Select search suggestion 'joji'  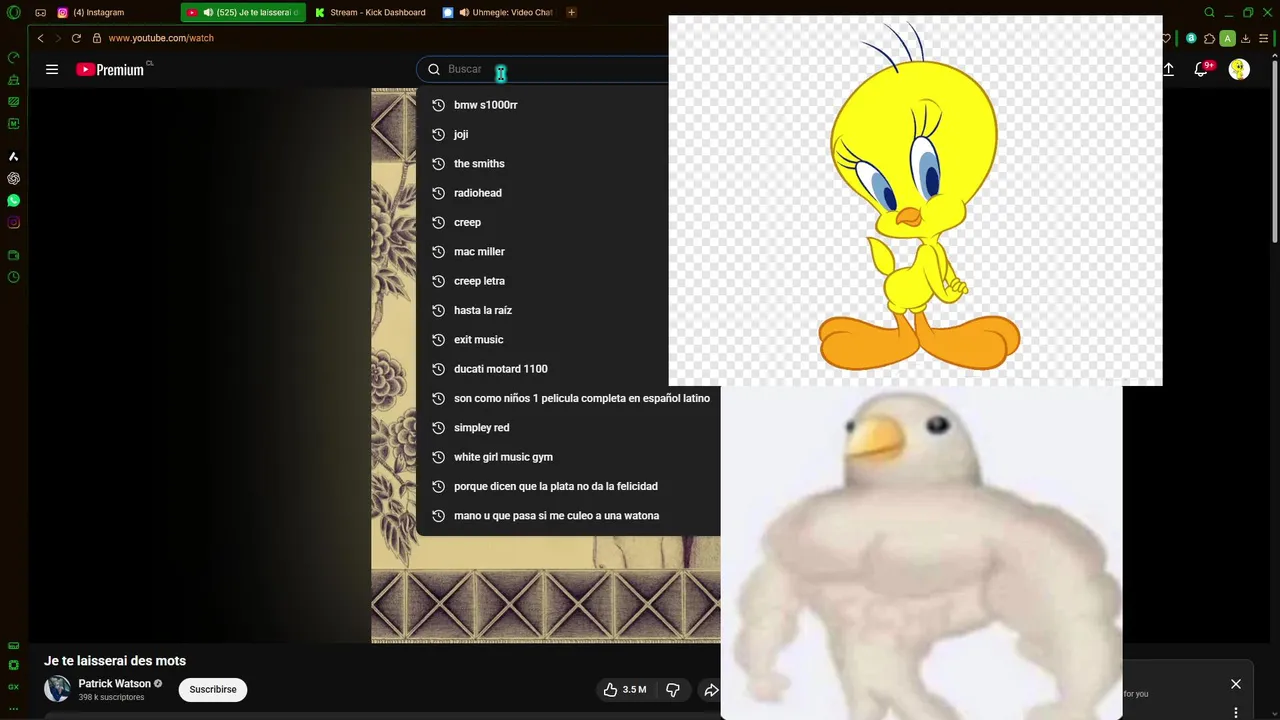click(x=568, y=134)
